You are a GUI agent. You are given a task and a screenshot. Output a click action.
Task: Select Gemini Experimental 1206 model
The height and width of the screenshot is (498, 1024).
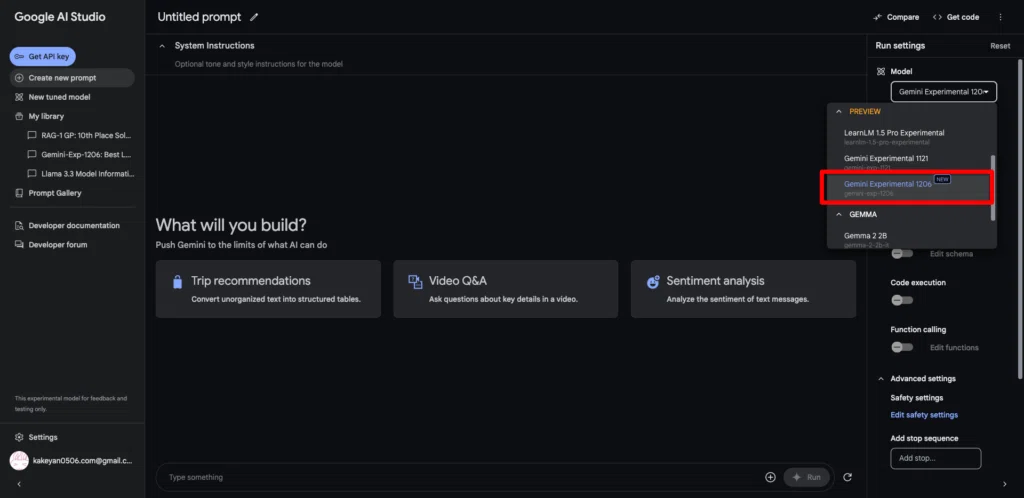(x=908, y=187)
